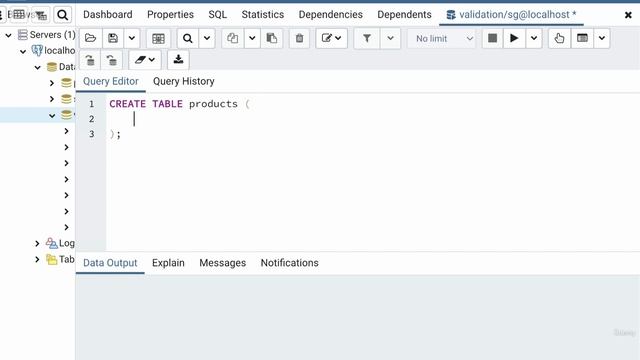The width and height of the screenshot is (640, 360).
Task: Close the query tool panel with X
Action: point(628,15)
